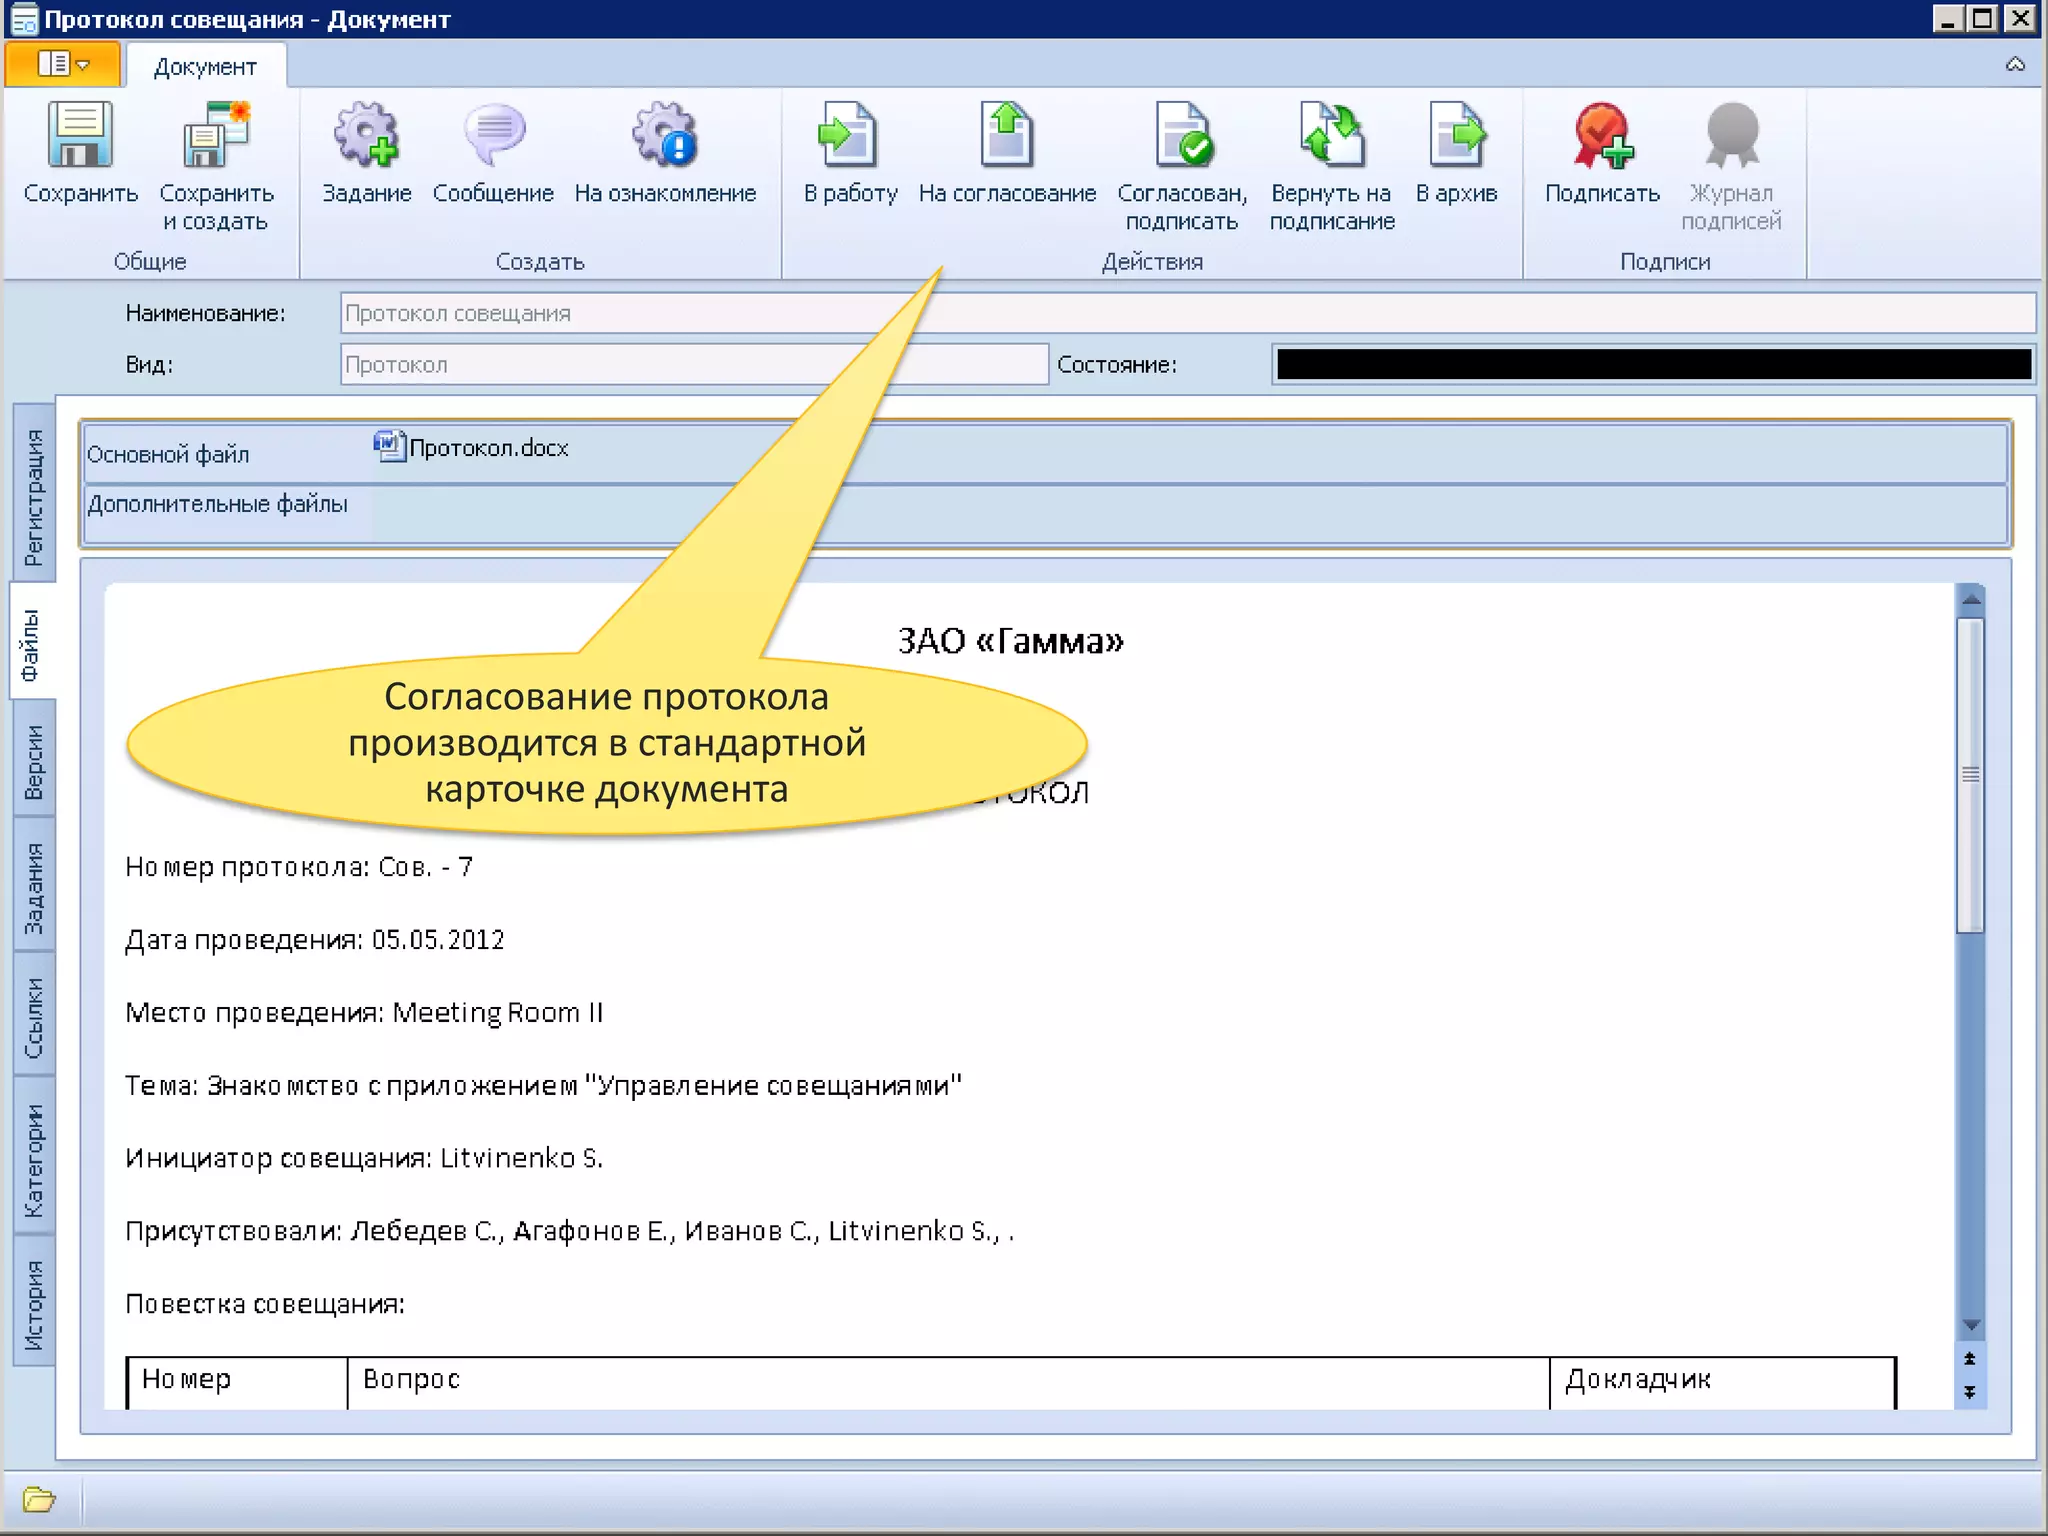Open the Протокол.docx main file
Image resolution: width=2048 pixels, height=1536 pixels.
487,448
